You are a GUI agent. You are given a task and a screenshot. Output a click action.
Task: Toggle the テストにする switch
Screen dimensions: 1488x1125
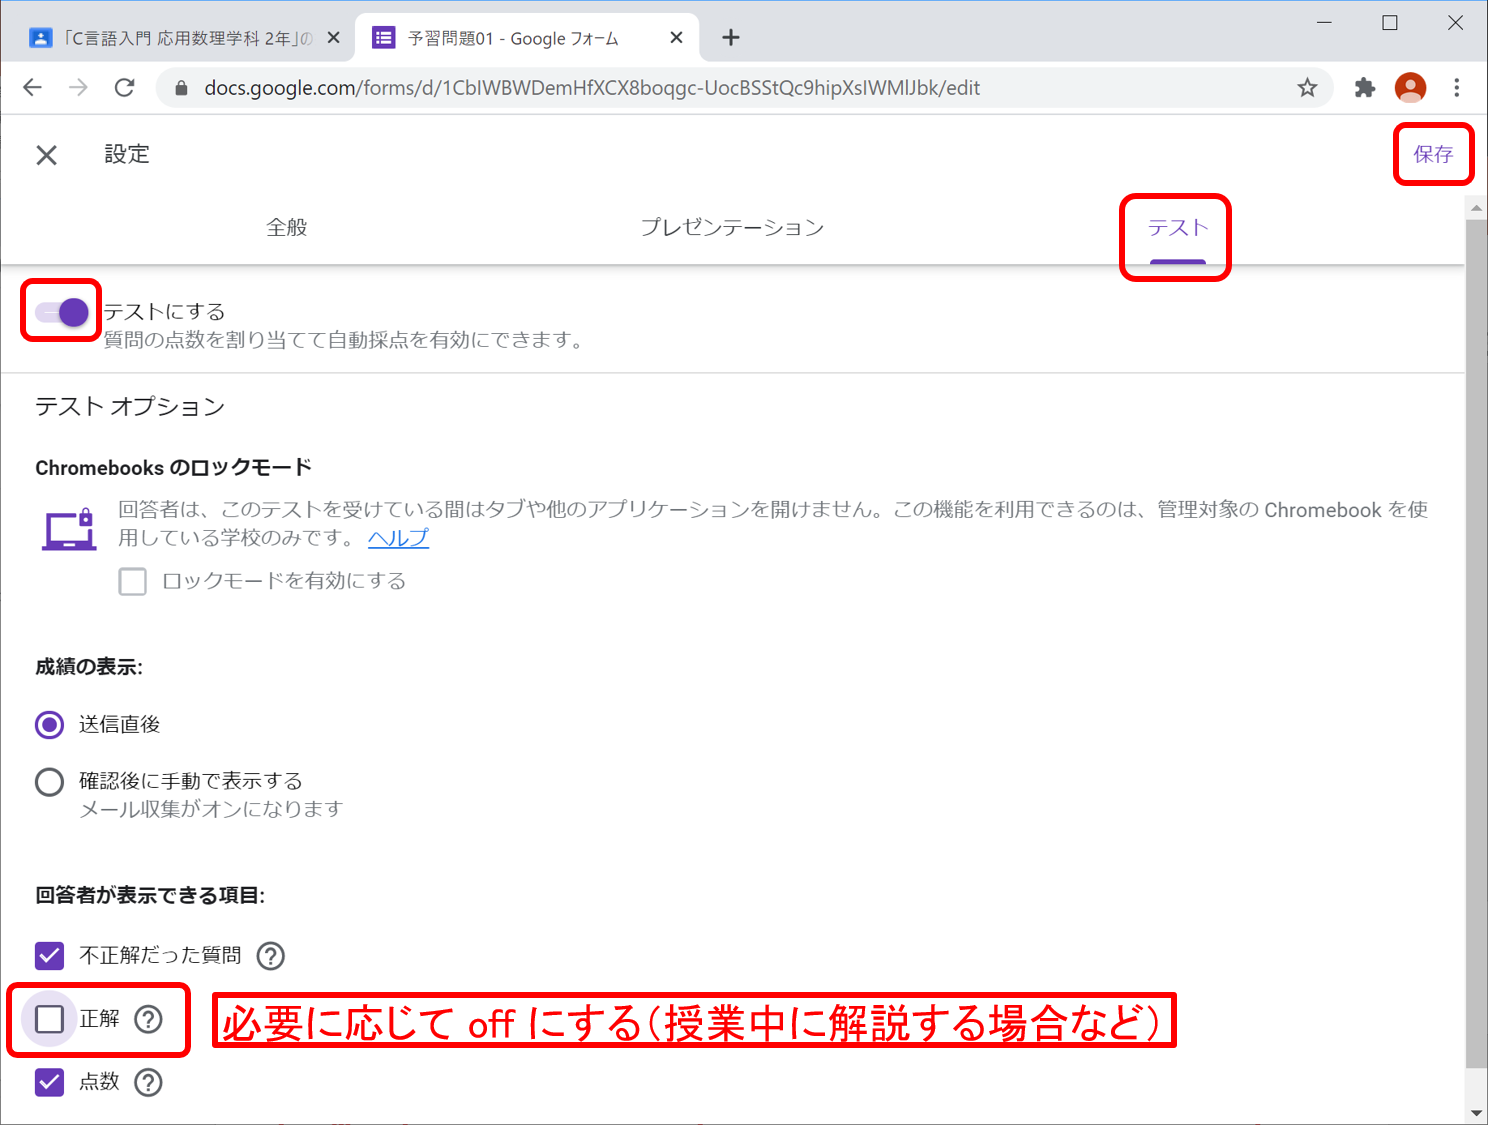pyautogui.click(x=61, y=312)
